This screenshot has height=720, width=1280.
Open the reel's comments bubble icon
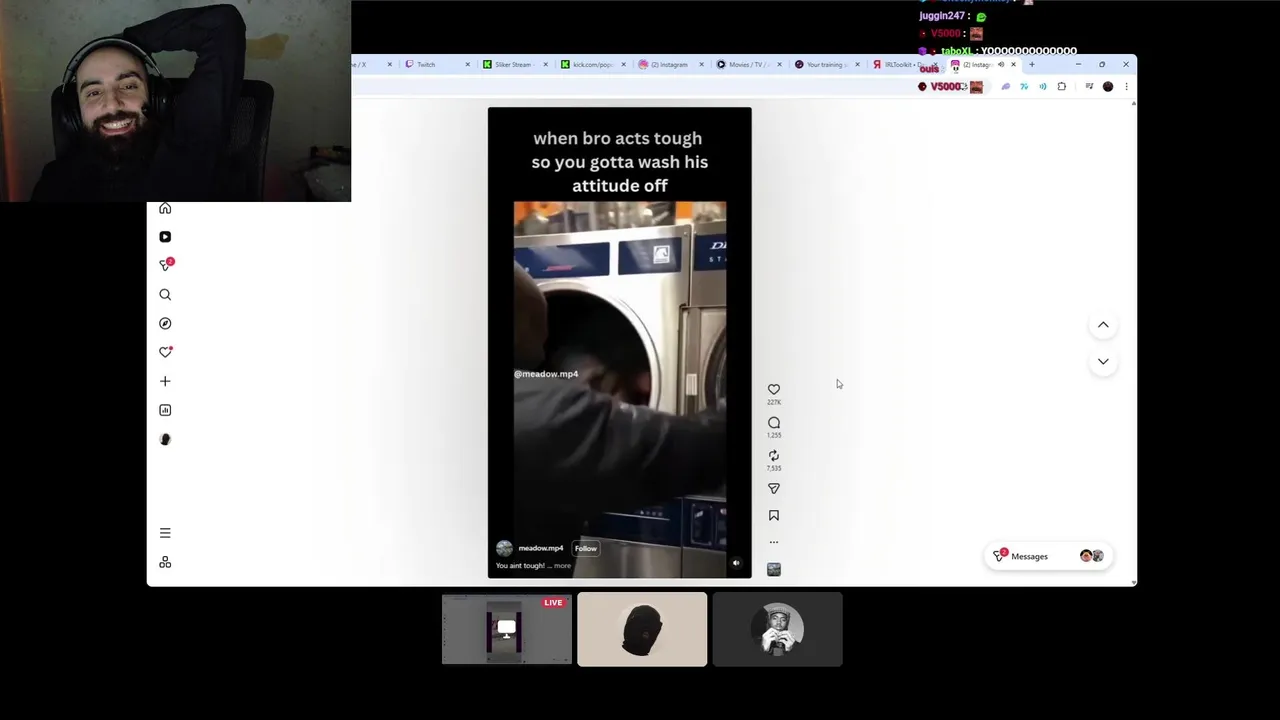[774, 422]
